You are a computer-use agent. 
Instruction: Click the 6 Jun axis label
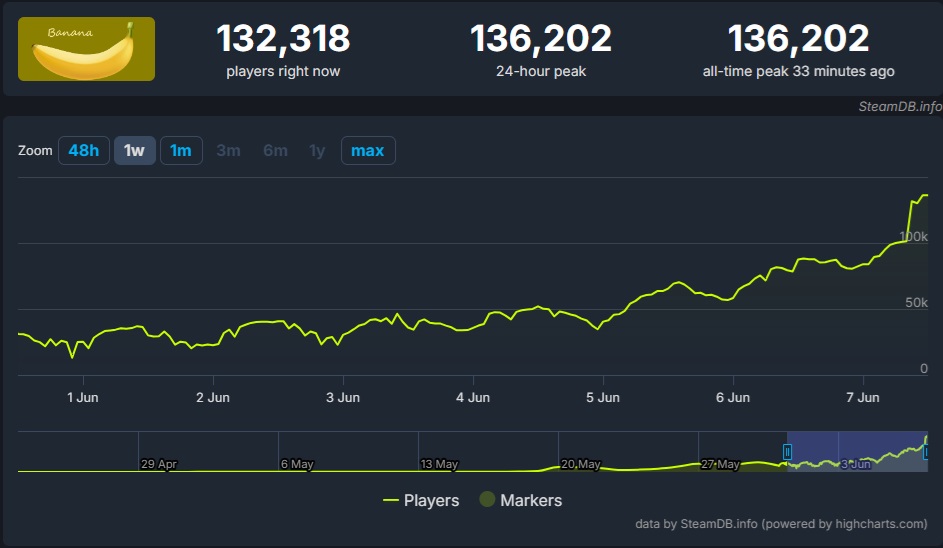click(x=733, y=397)
